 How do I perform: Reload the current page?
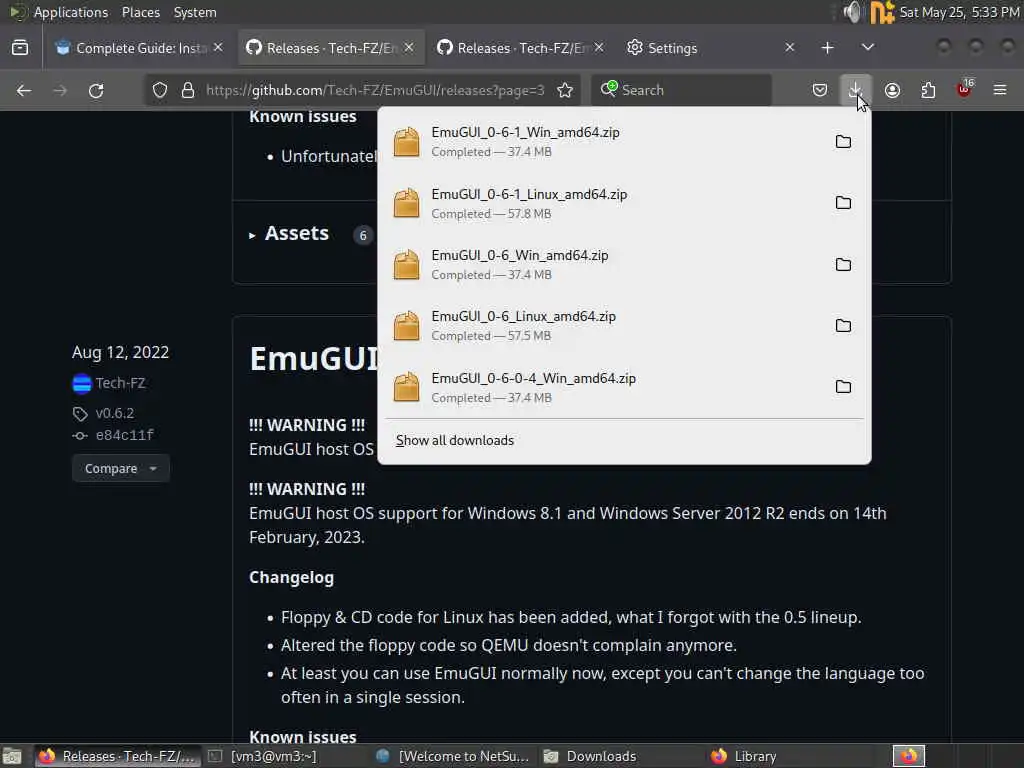[96, 90]
